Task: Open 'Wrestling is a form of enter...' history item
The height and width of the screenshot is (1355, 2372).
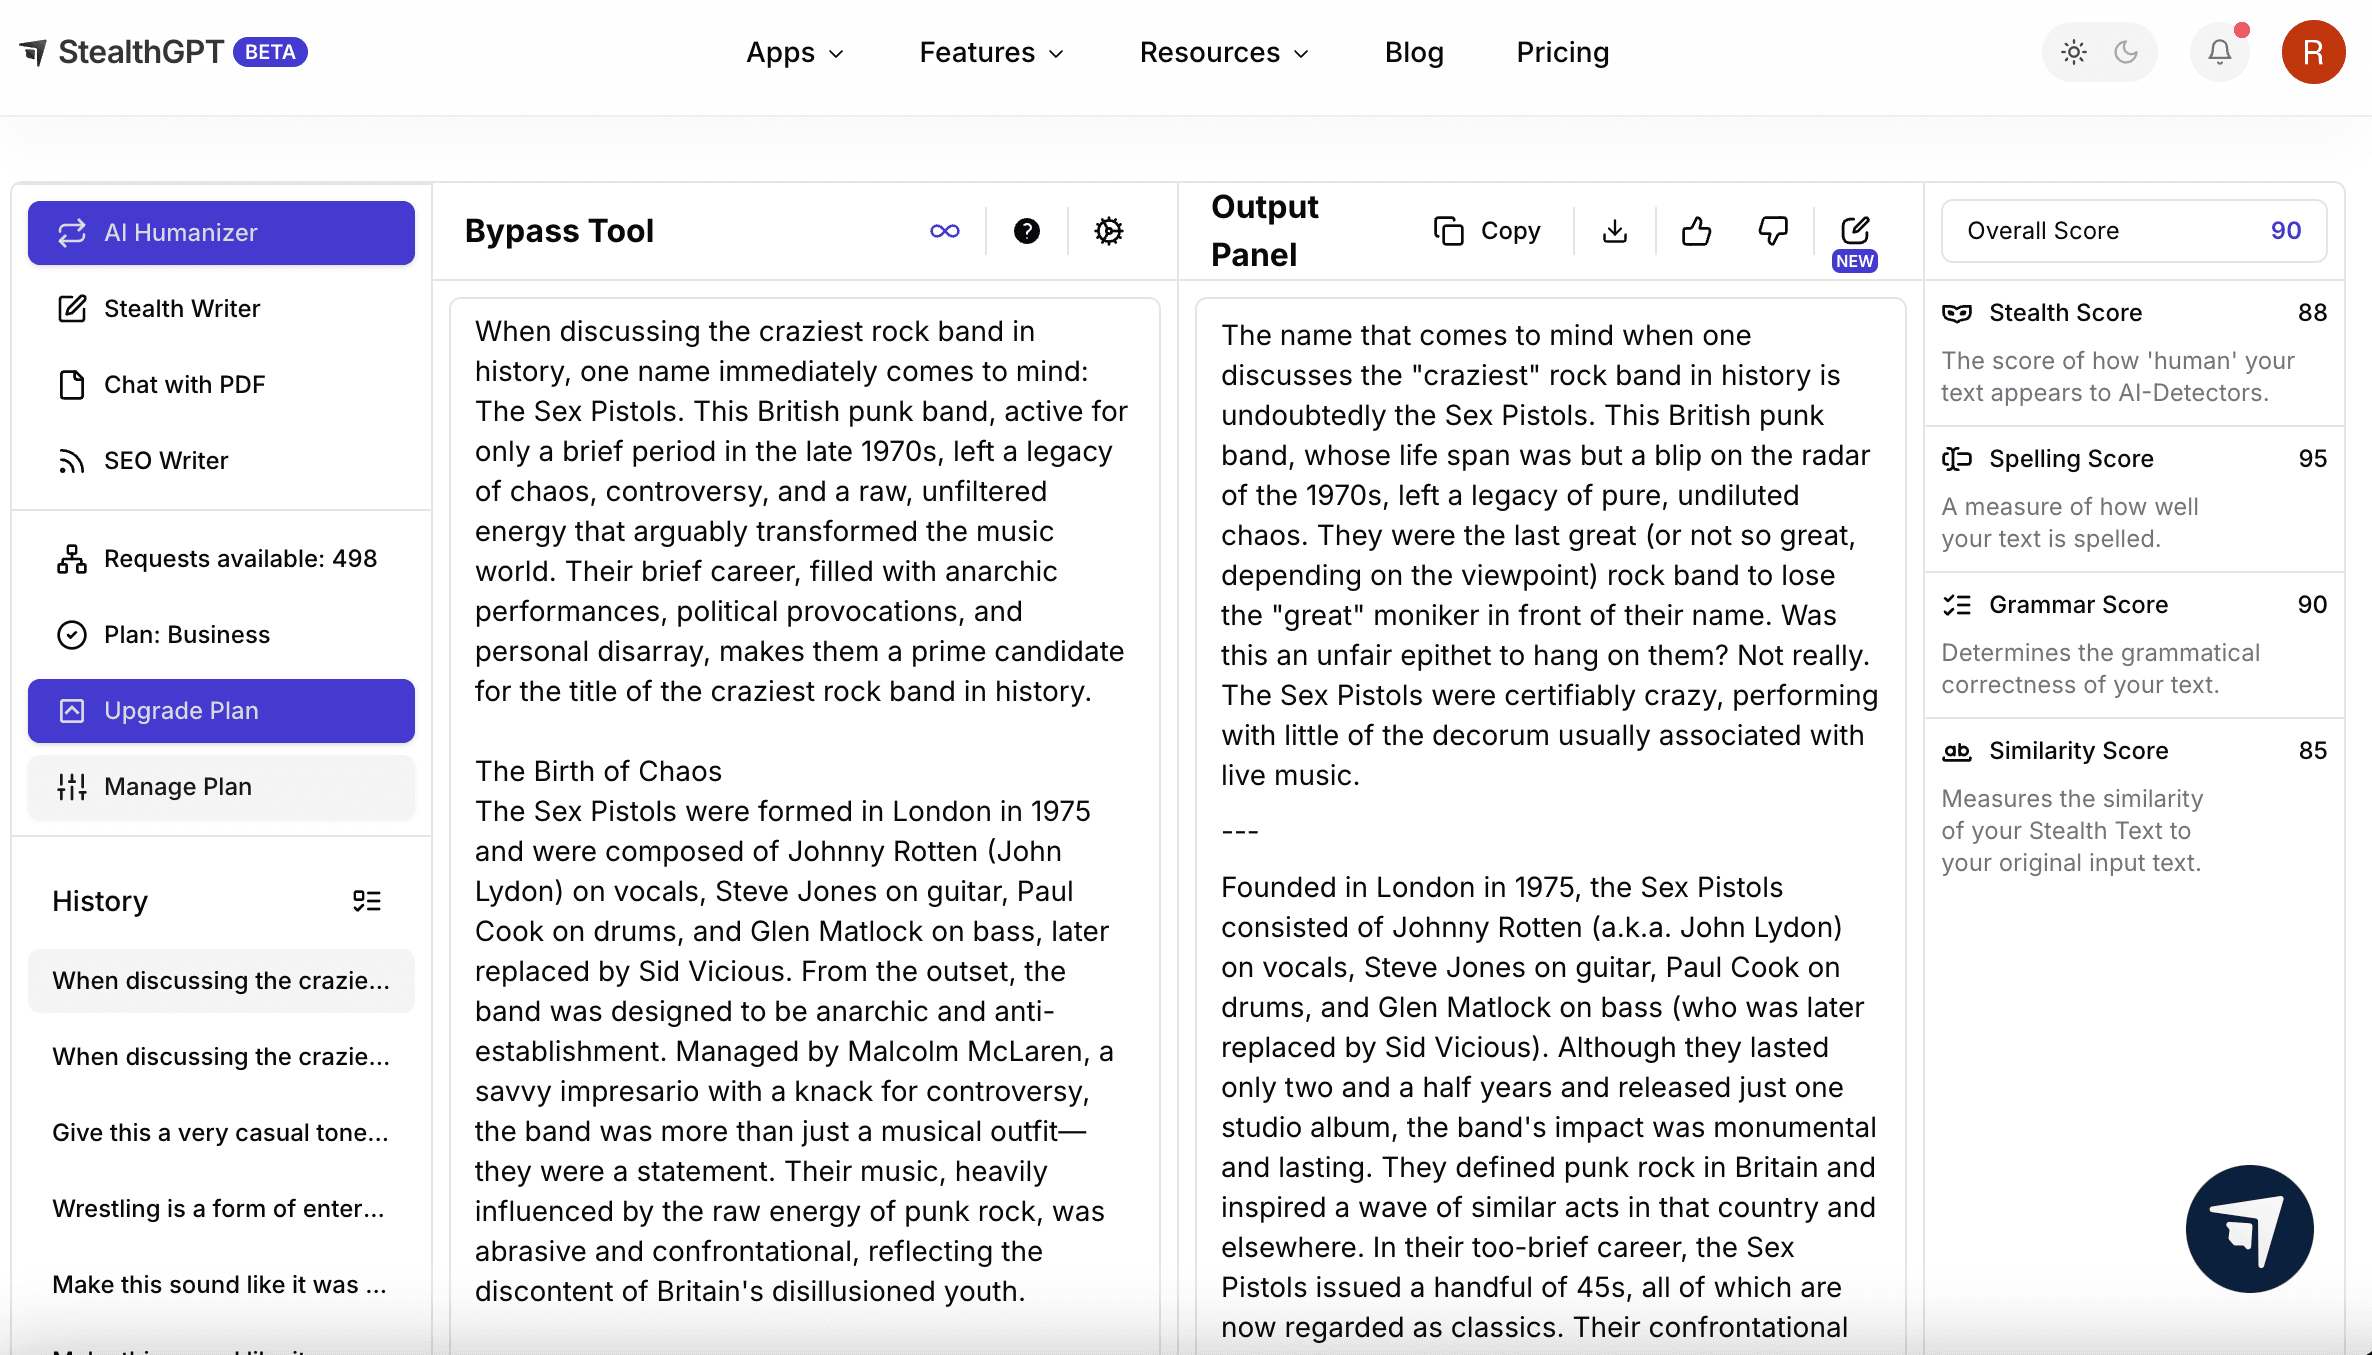Action: (219, 1209)
